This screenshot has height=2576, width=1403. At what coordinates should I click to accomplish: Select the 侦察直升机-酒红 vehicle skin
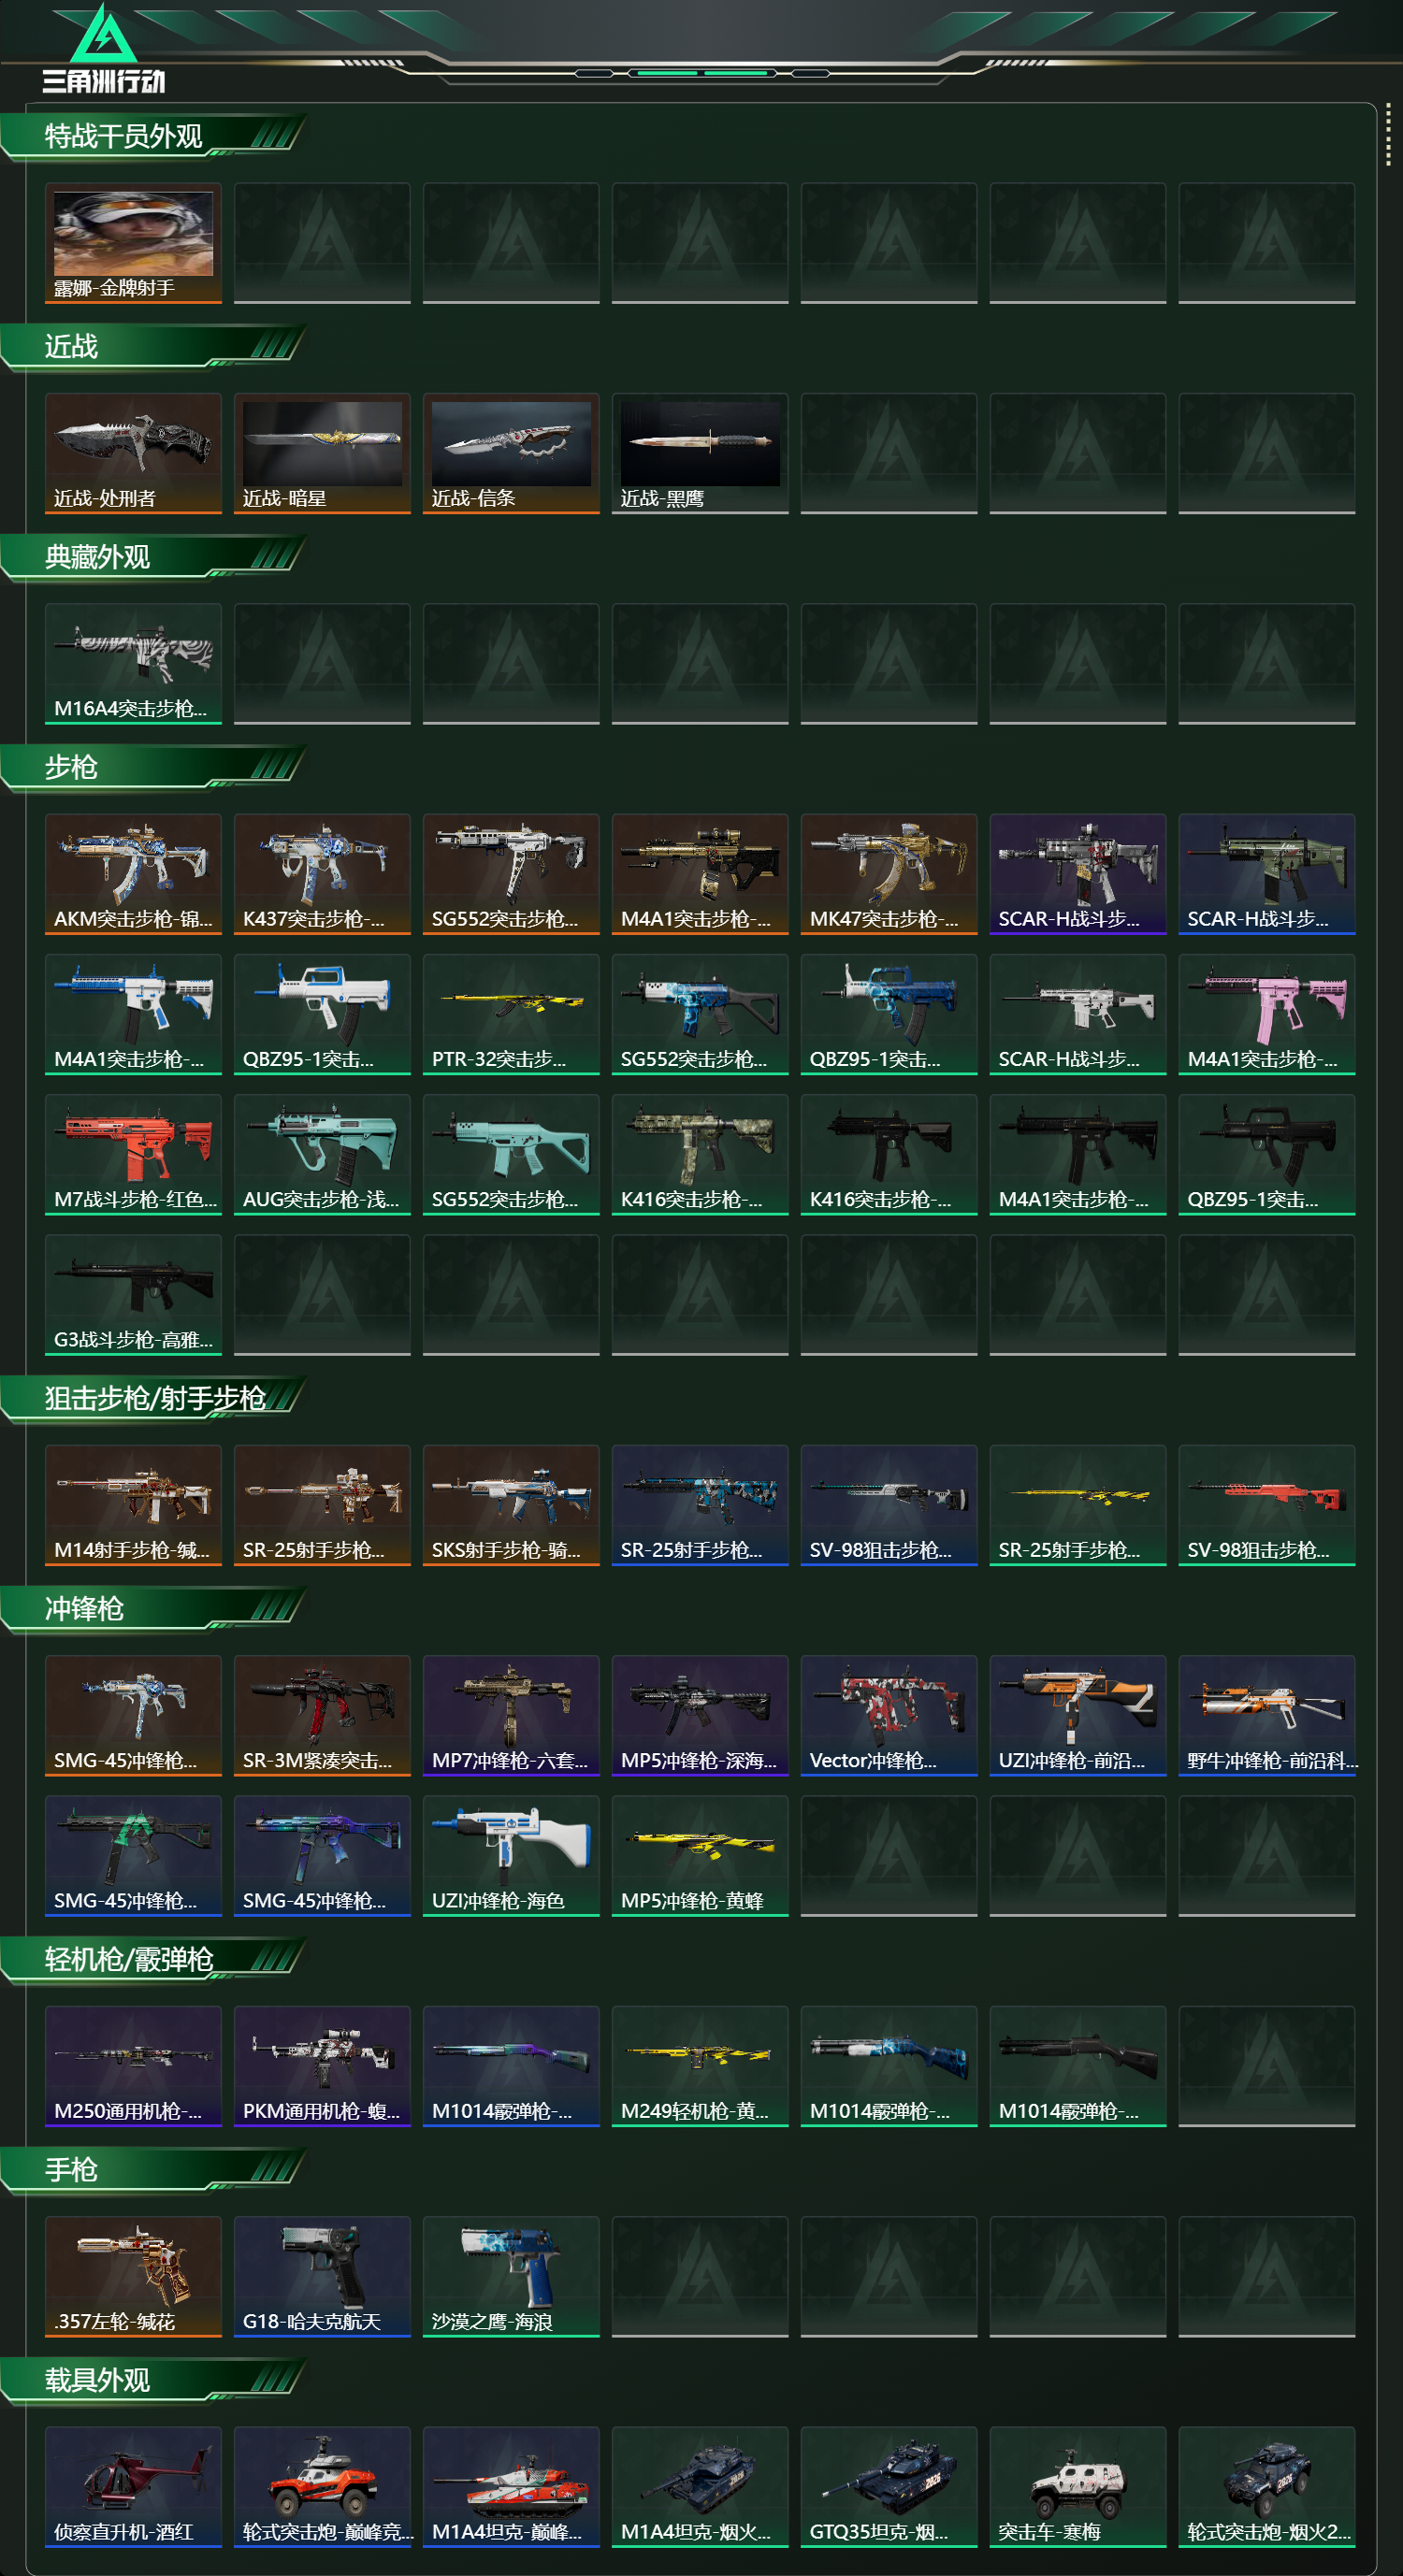click(x=133, y=2486)
